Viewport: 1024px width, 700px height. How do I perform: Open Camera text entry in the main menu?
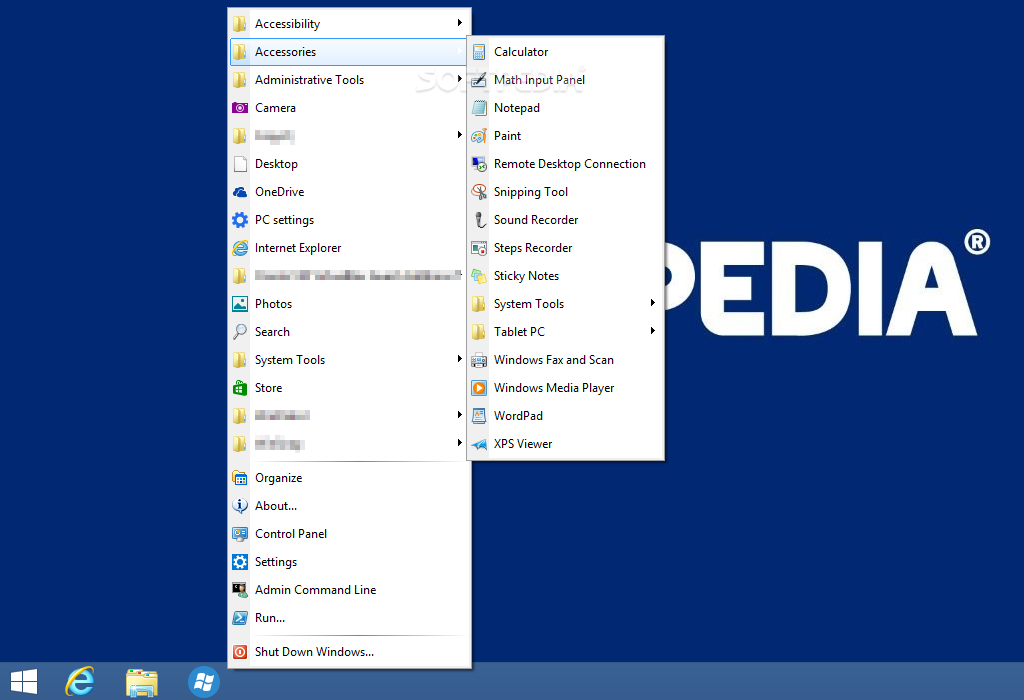coord(275,108)
